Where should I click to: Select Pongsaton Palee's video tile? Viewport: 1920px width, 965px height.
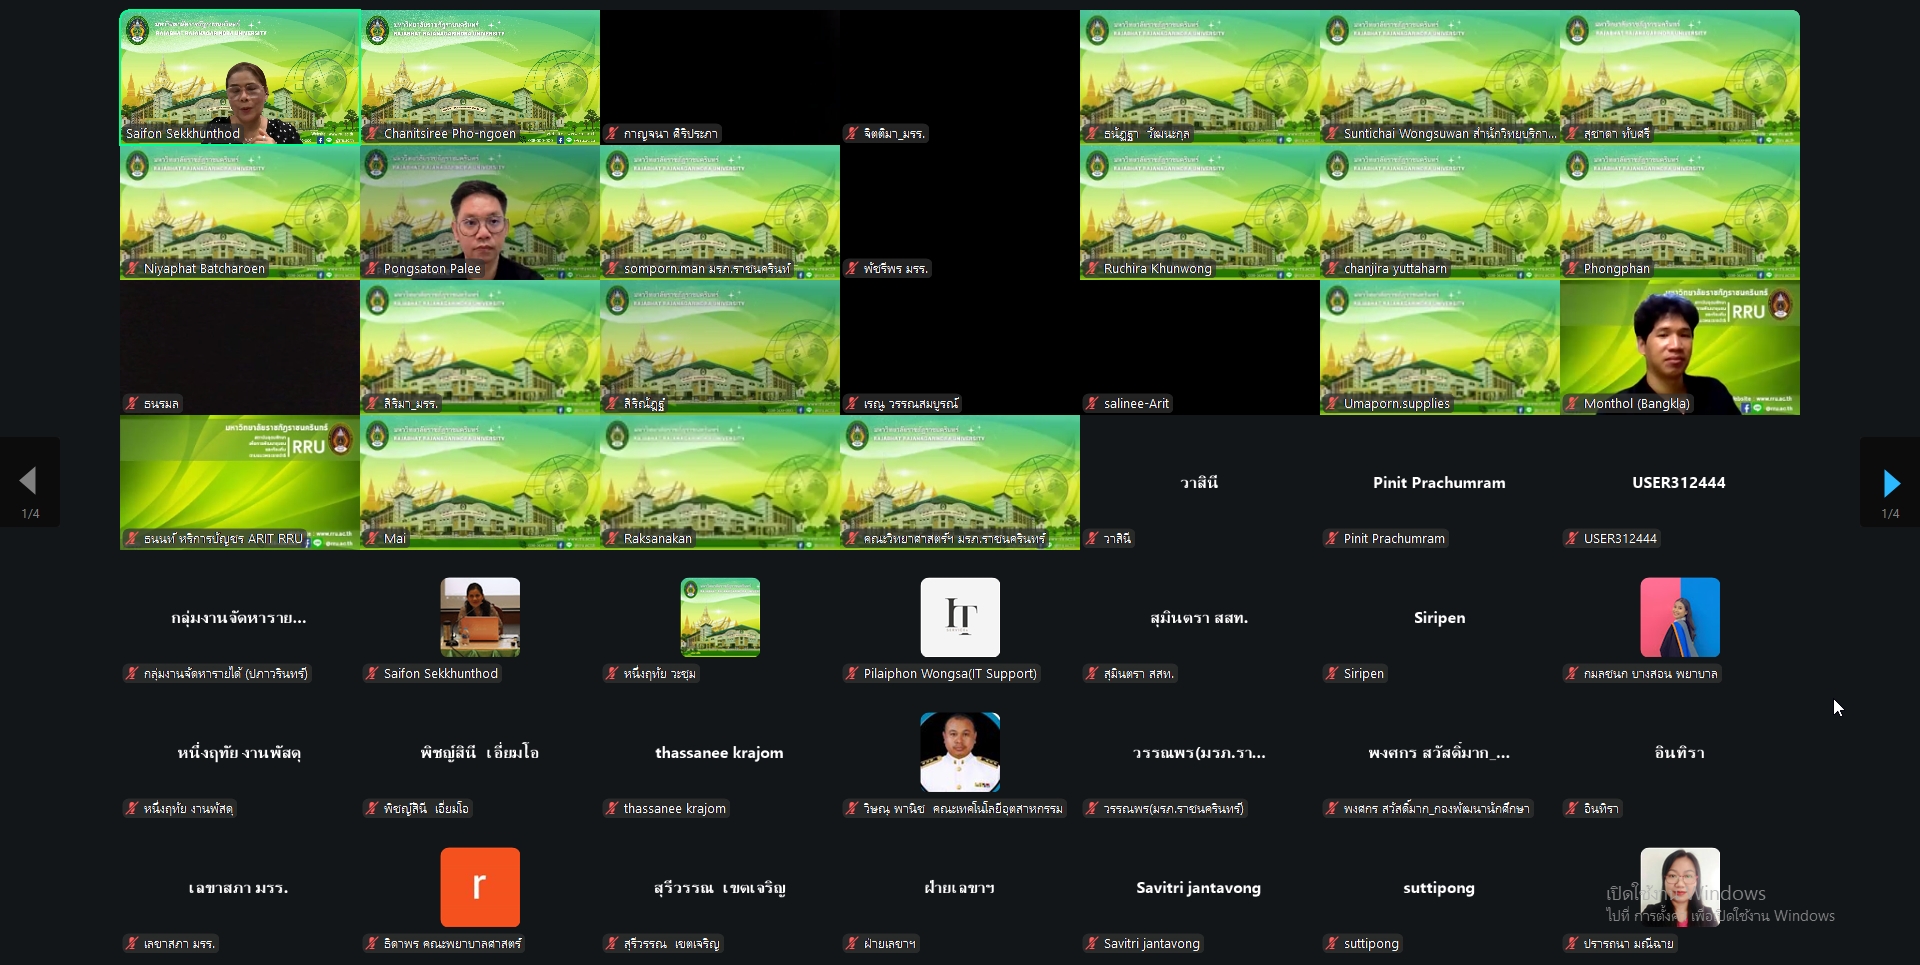pyautogui.click(x=480, y=212)
